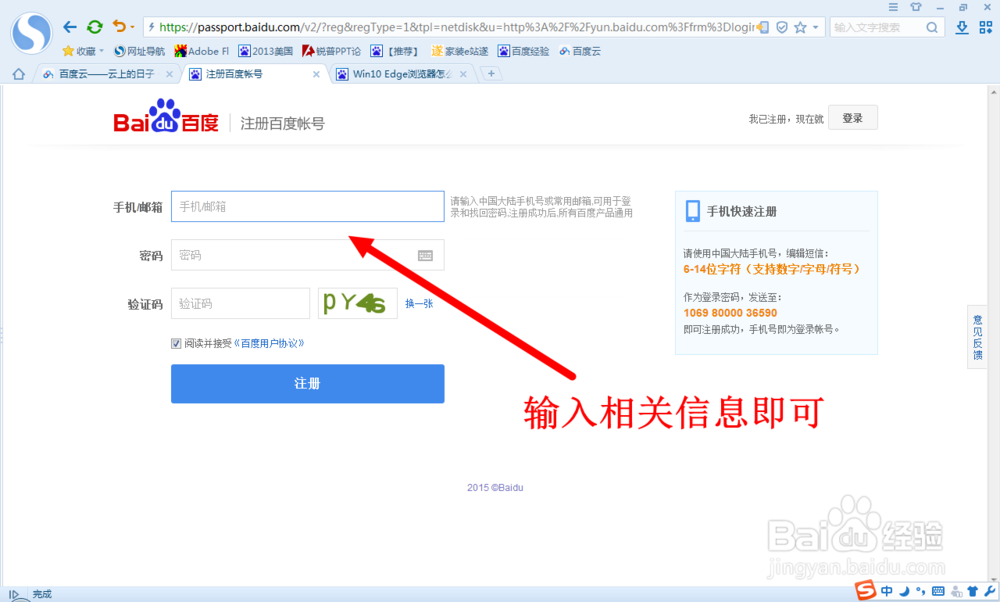Click the 1069 80000 36590 number text
The width and height of the screenshot is (1000, 602).
click(x=730, y=313)
